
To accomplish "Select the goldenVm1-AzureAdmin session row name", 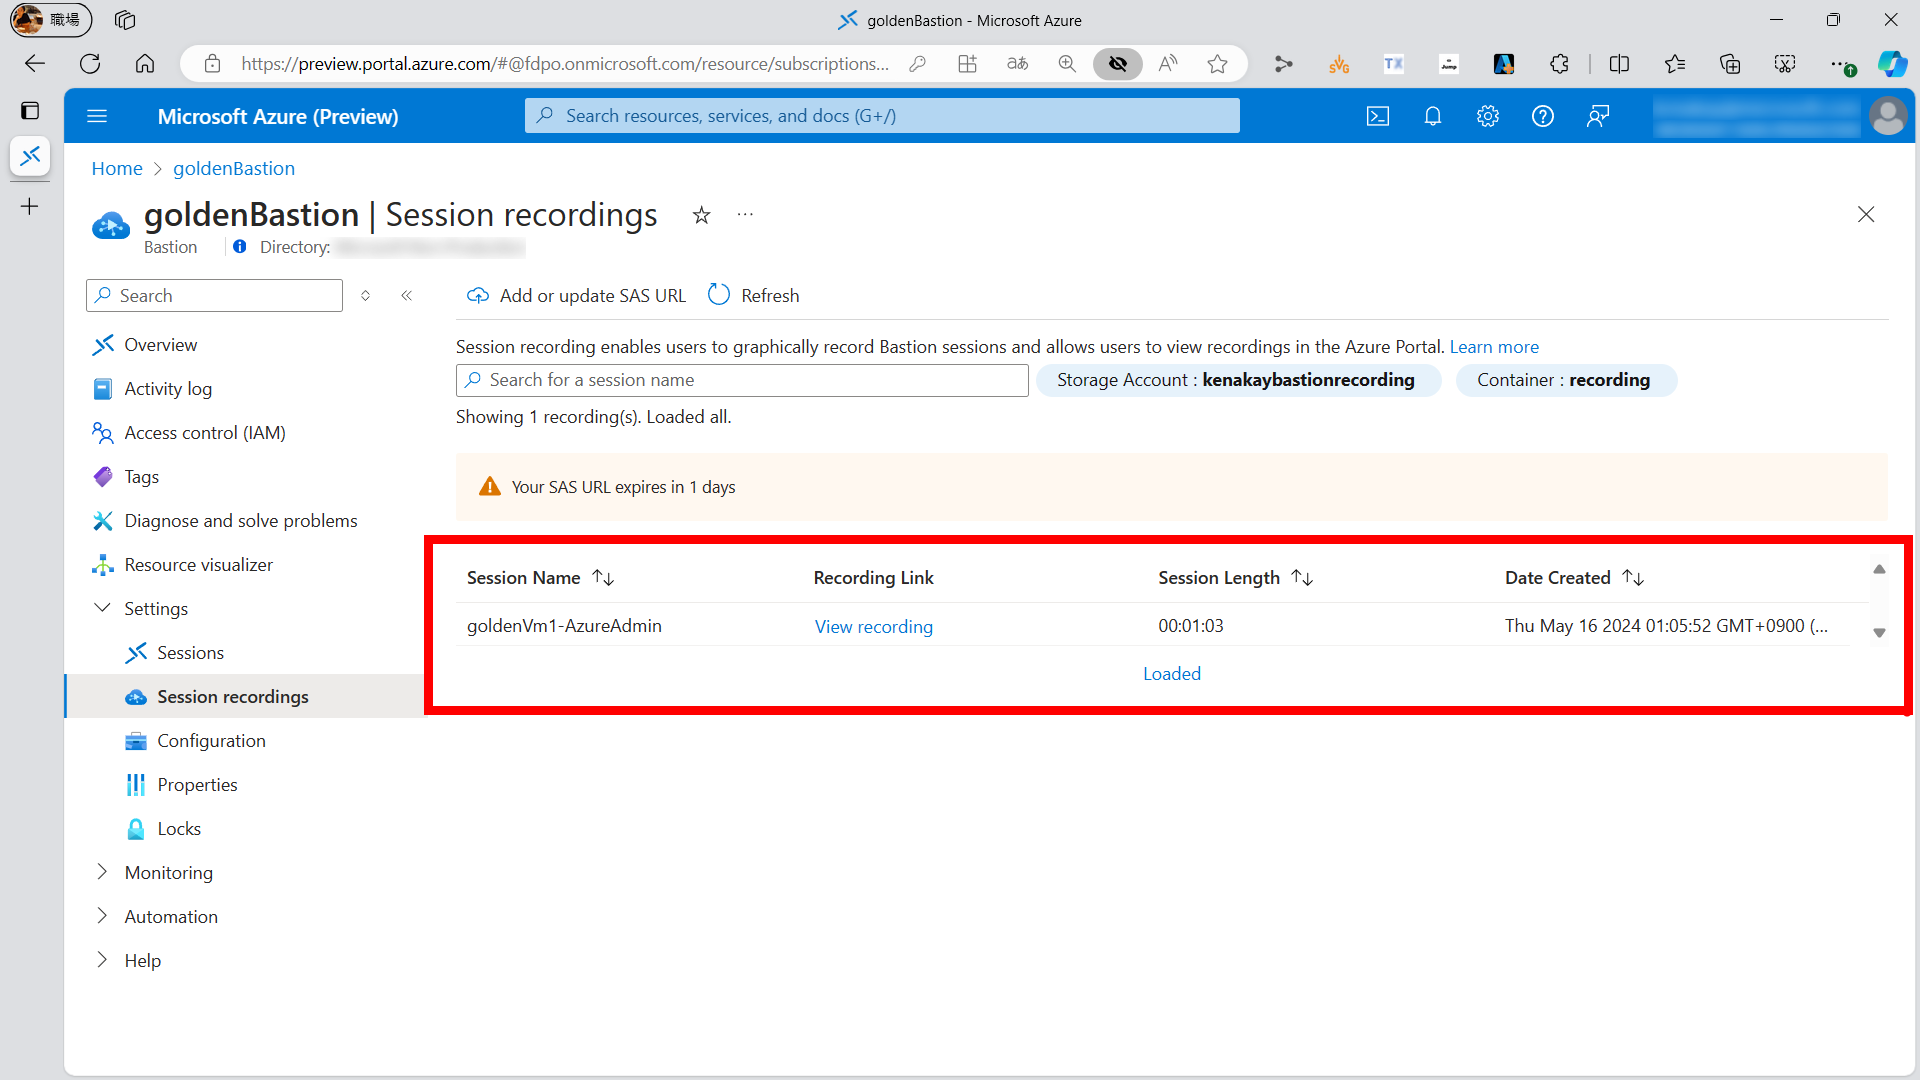I will [564, 626].
